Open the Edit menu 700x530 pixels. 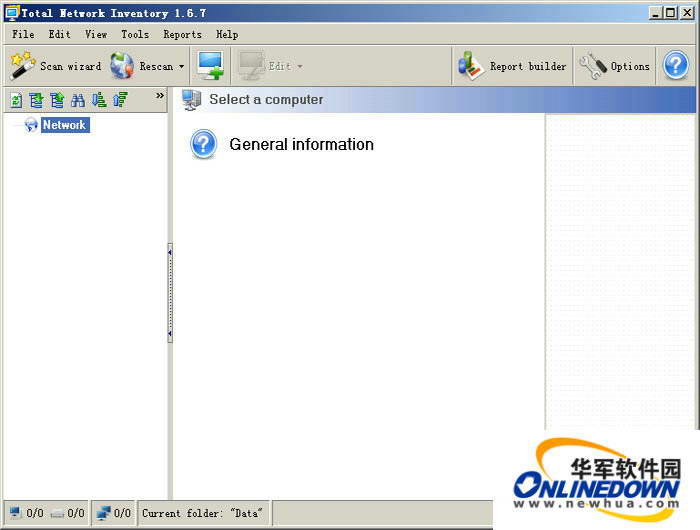[59, 34]
